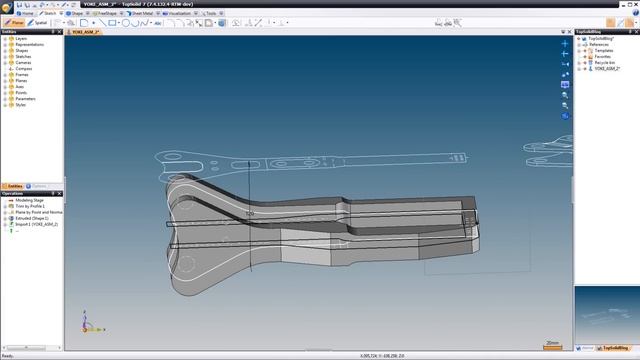
Task: Expand the Representations tree node
Action: (x=5, y=45)
